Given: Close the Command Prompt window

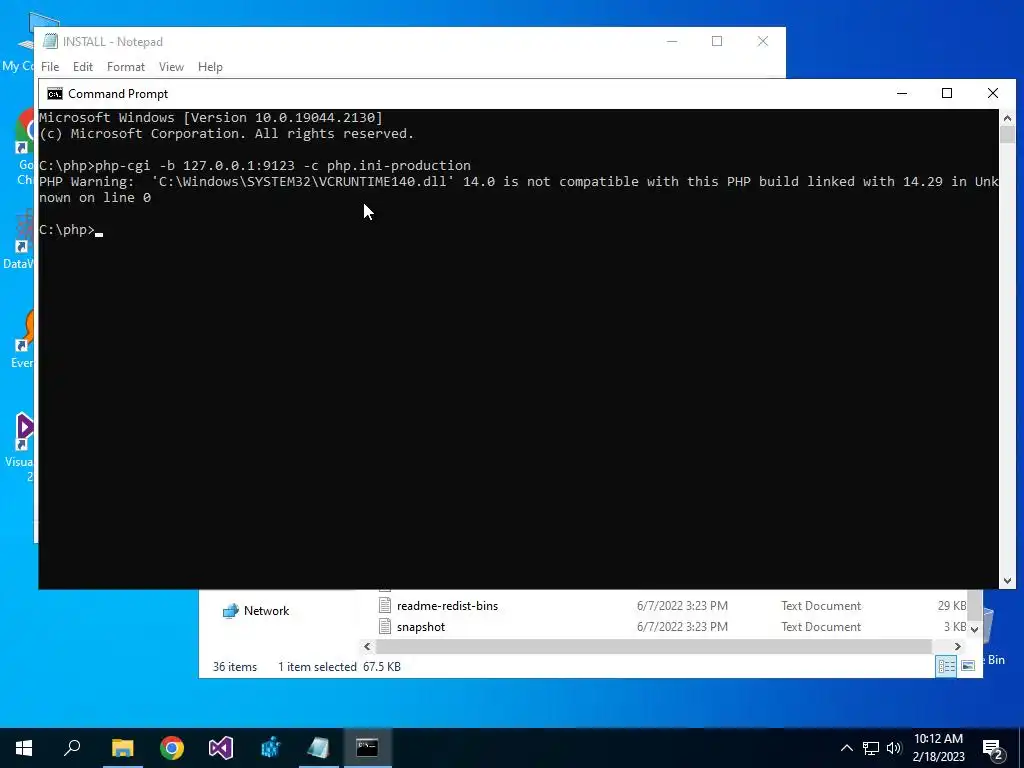Looking at the screenshot, I should [993, 93].
